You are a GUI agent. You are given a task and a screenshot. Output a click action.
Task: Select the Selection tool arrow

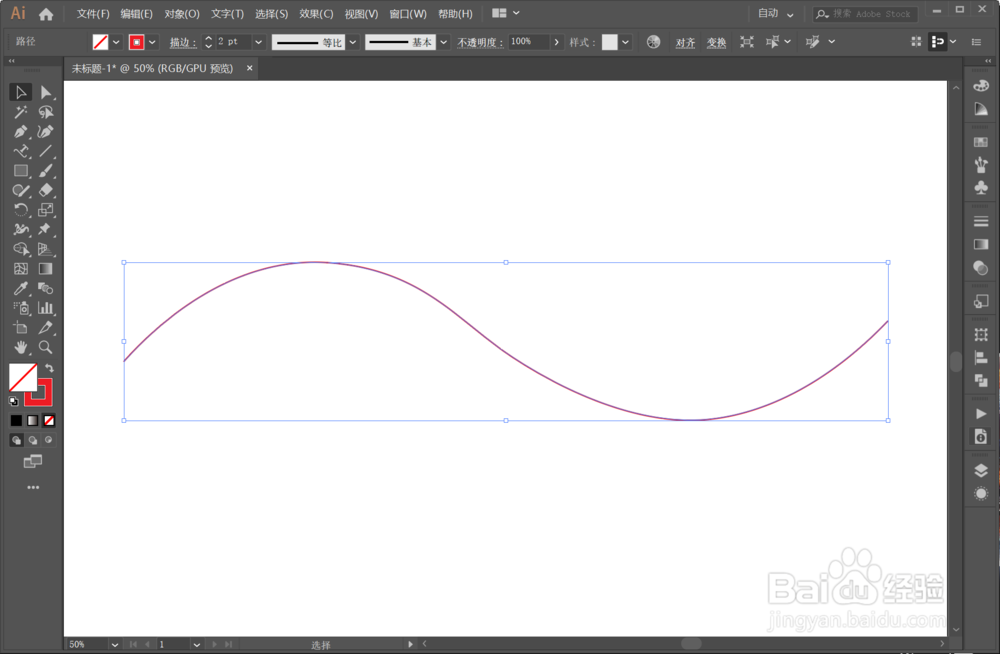click(x=20, y=93)
